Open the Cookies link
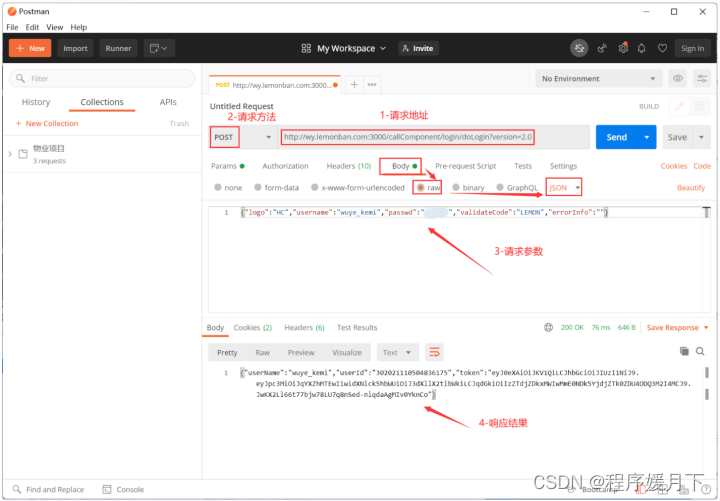The height and width of the screenshot is (501, 720). pyautogui.click(x=674, y=166)
